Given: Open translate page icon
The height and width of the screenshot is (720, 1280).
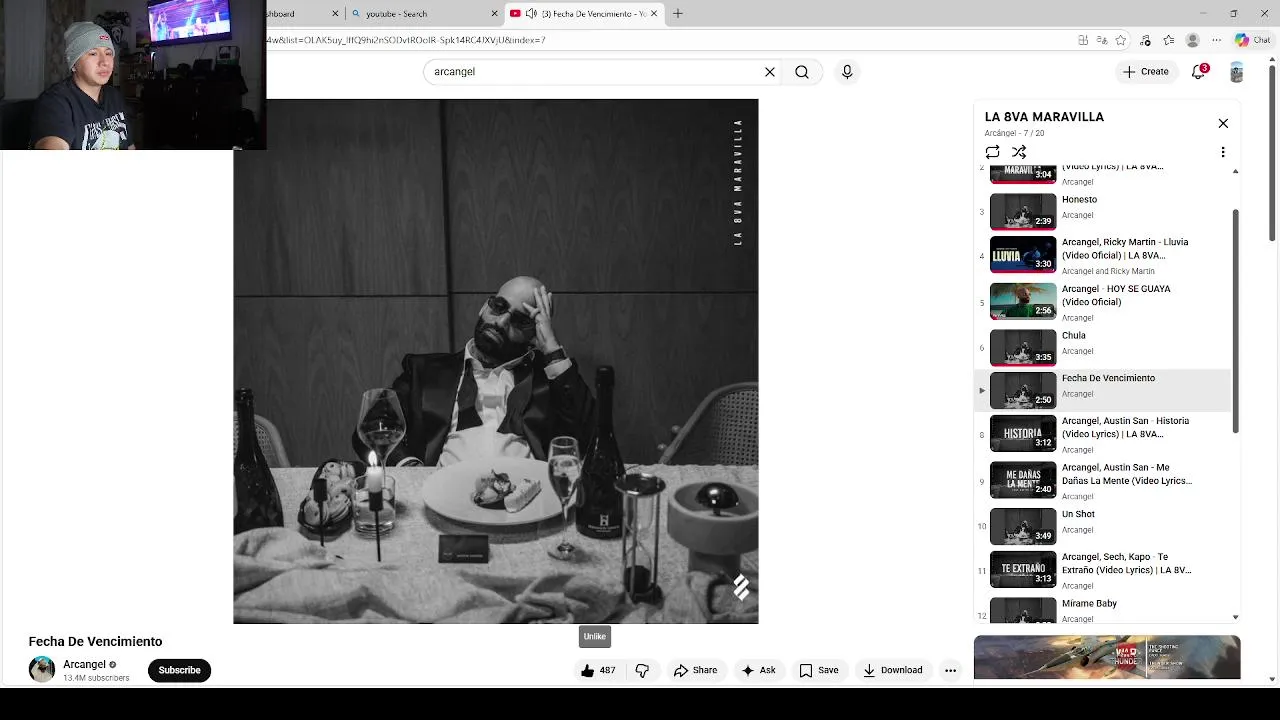Looking at the screenshot, I should point(1102,40).
